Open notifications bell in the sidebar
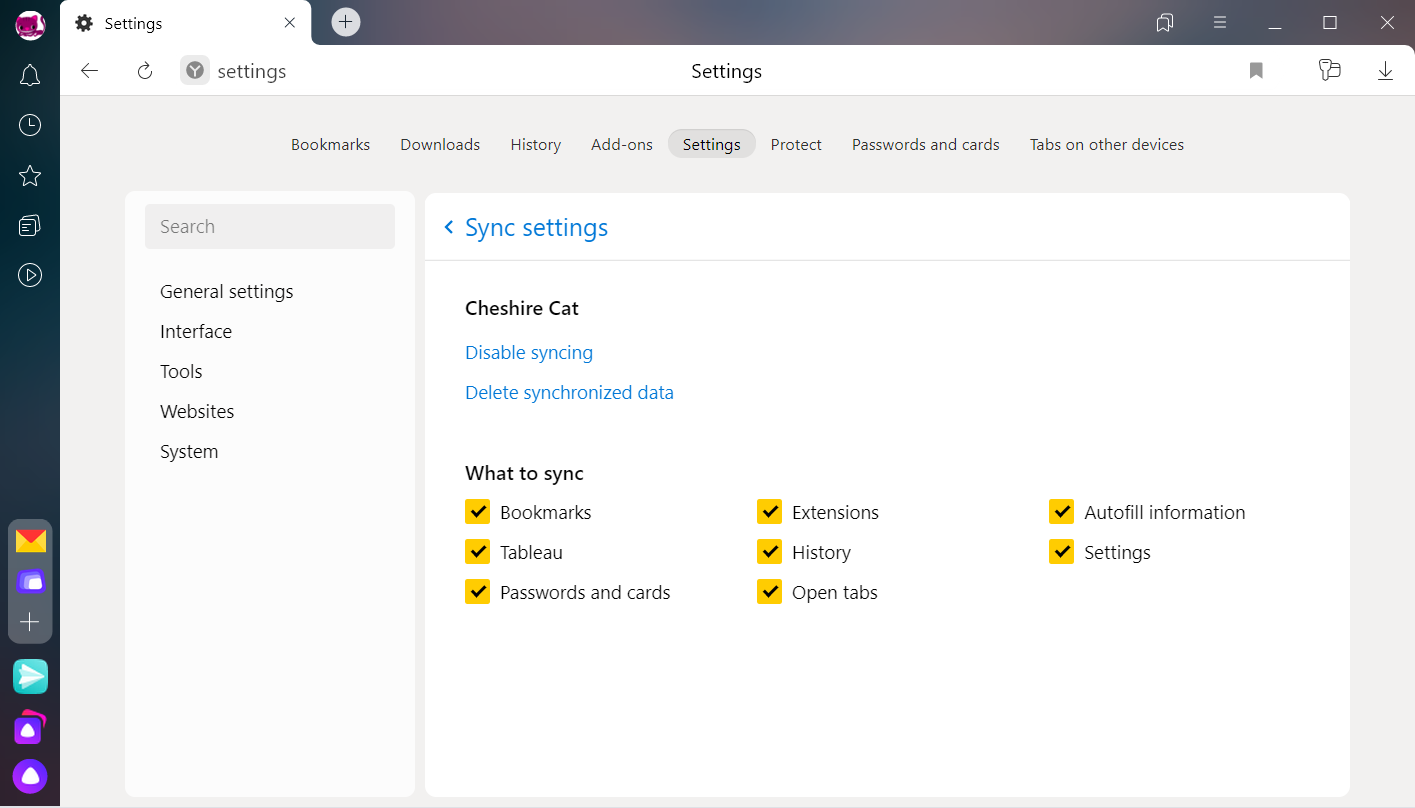 point(30,75)
